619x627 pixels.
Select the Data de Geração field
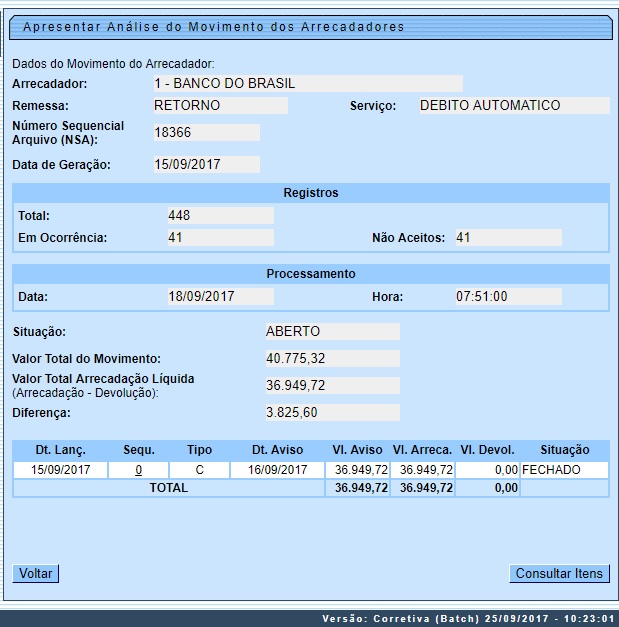206,165
